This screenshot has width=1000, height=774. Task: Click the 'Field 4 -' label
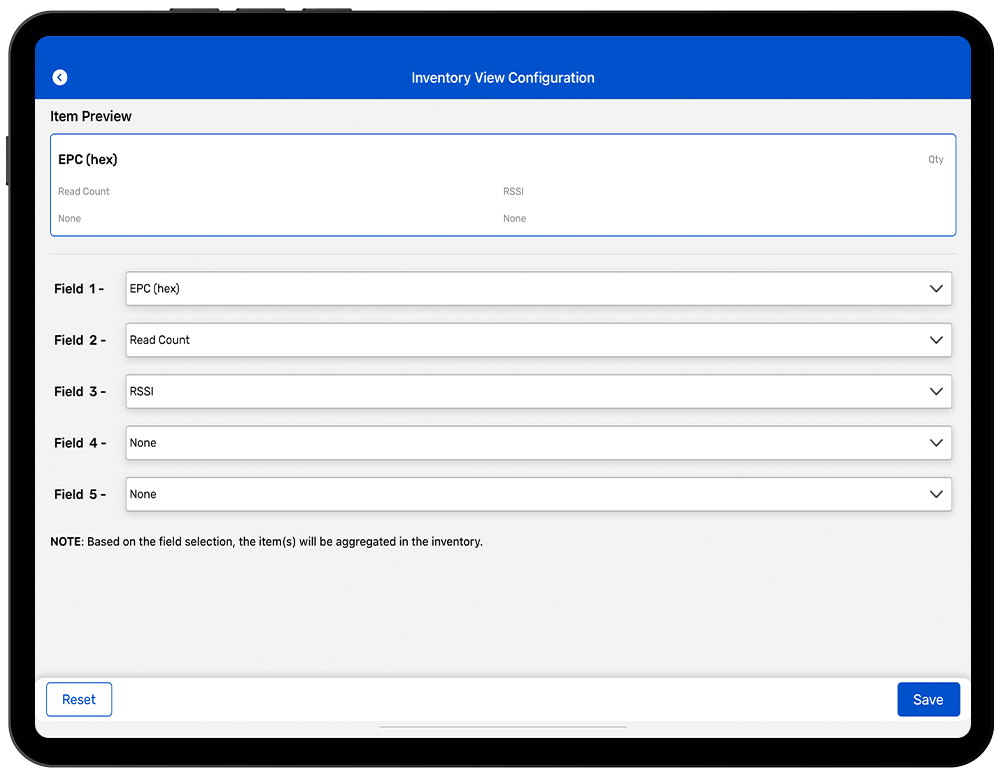pos(80,443)
